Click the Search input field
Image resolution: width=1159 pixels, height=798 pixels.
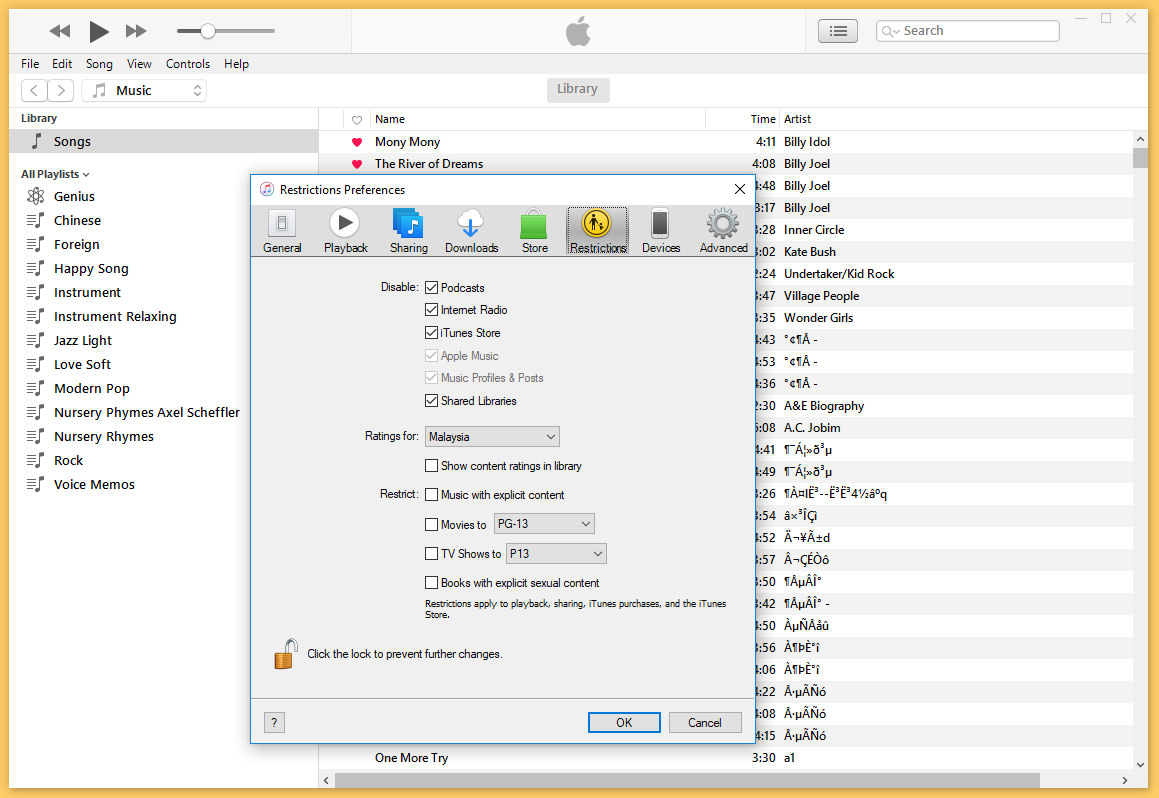968,31
